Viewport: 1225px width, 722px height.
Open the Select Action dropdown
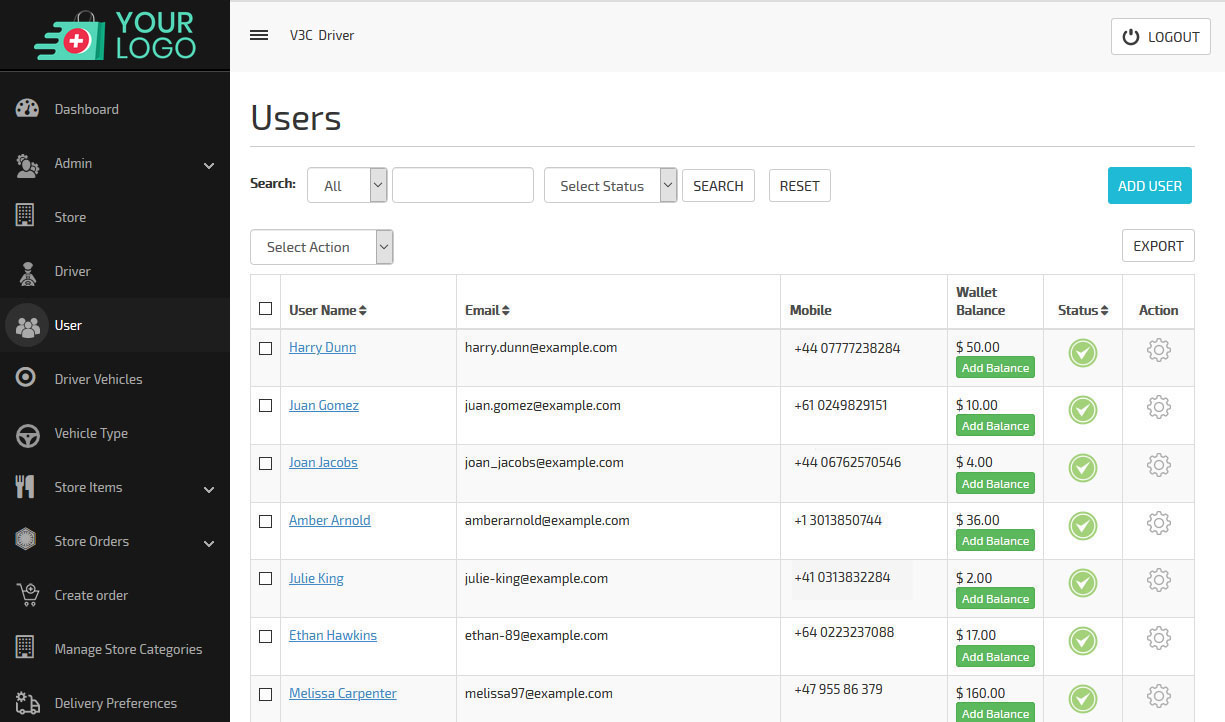(x=321, y=247)
